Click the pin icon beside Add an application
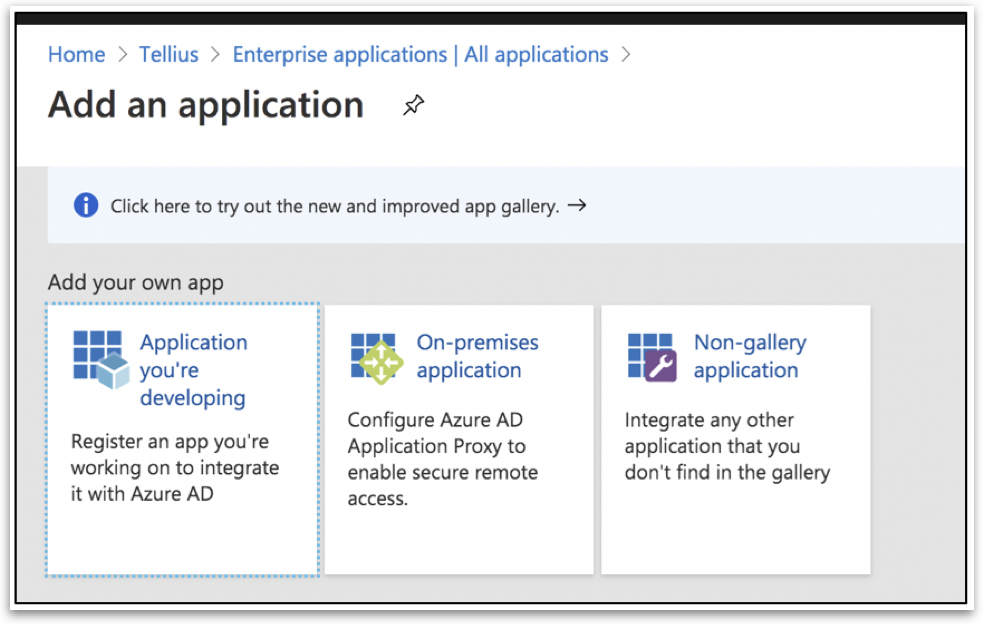Viewport: 984px width, 624px height. (x=413, y=105)
